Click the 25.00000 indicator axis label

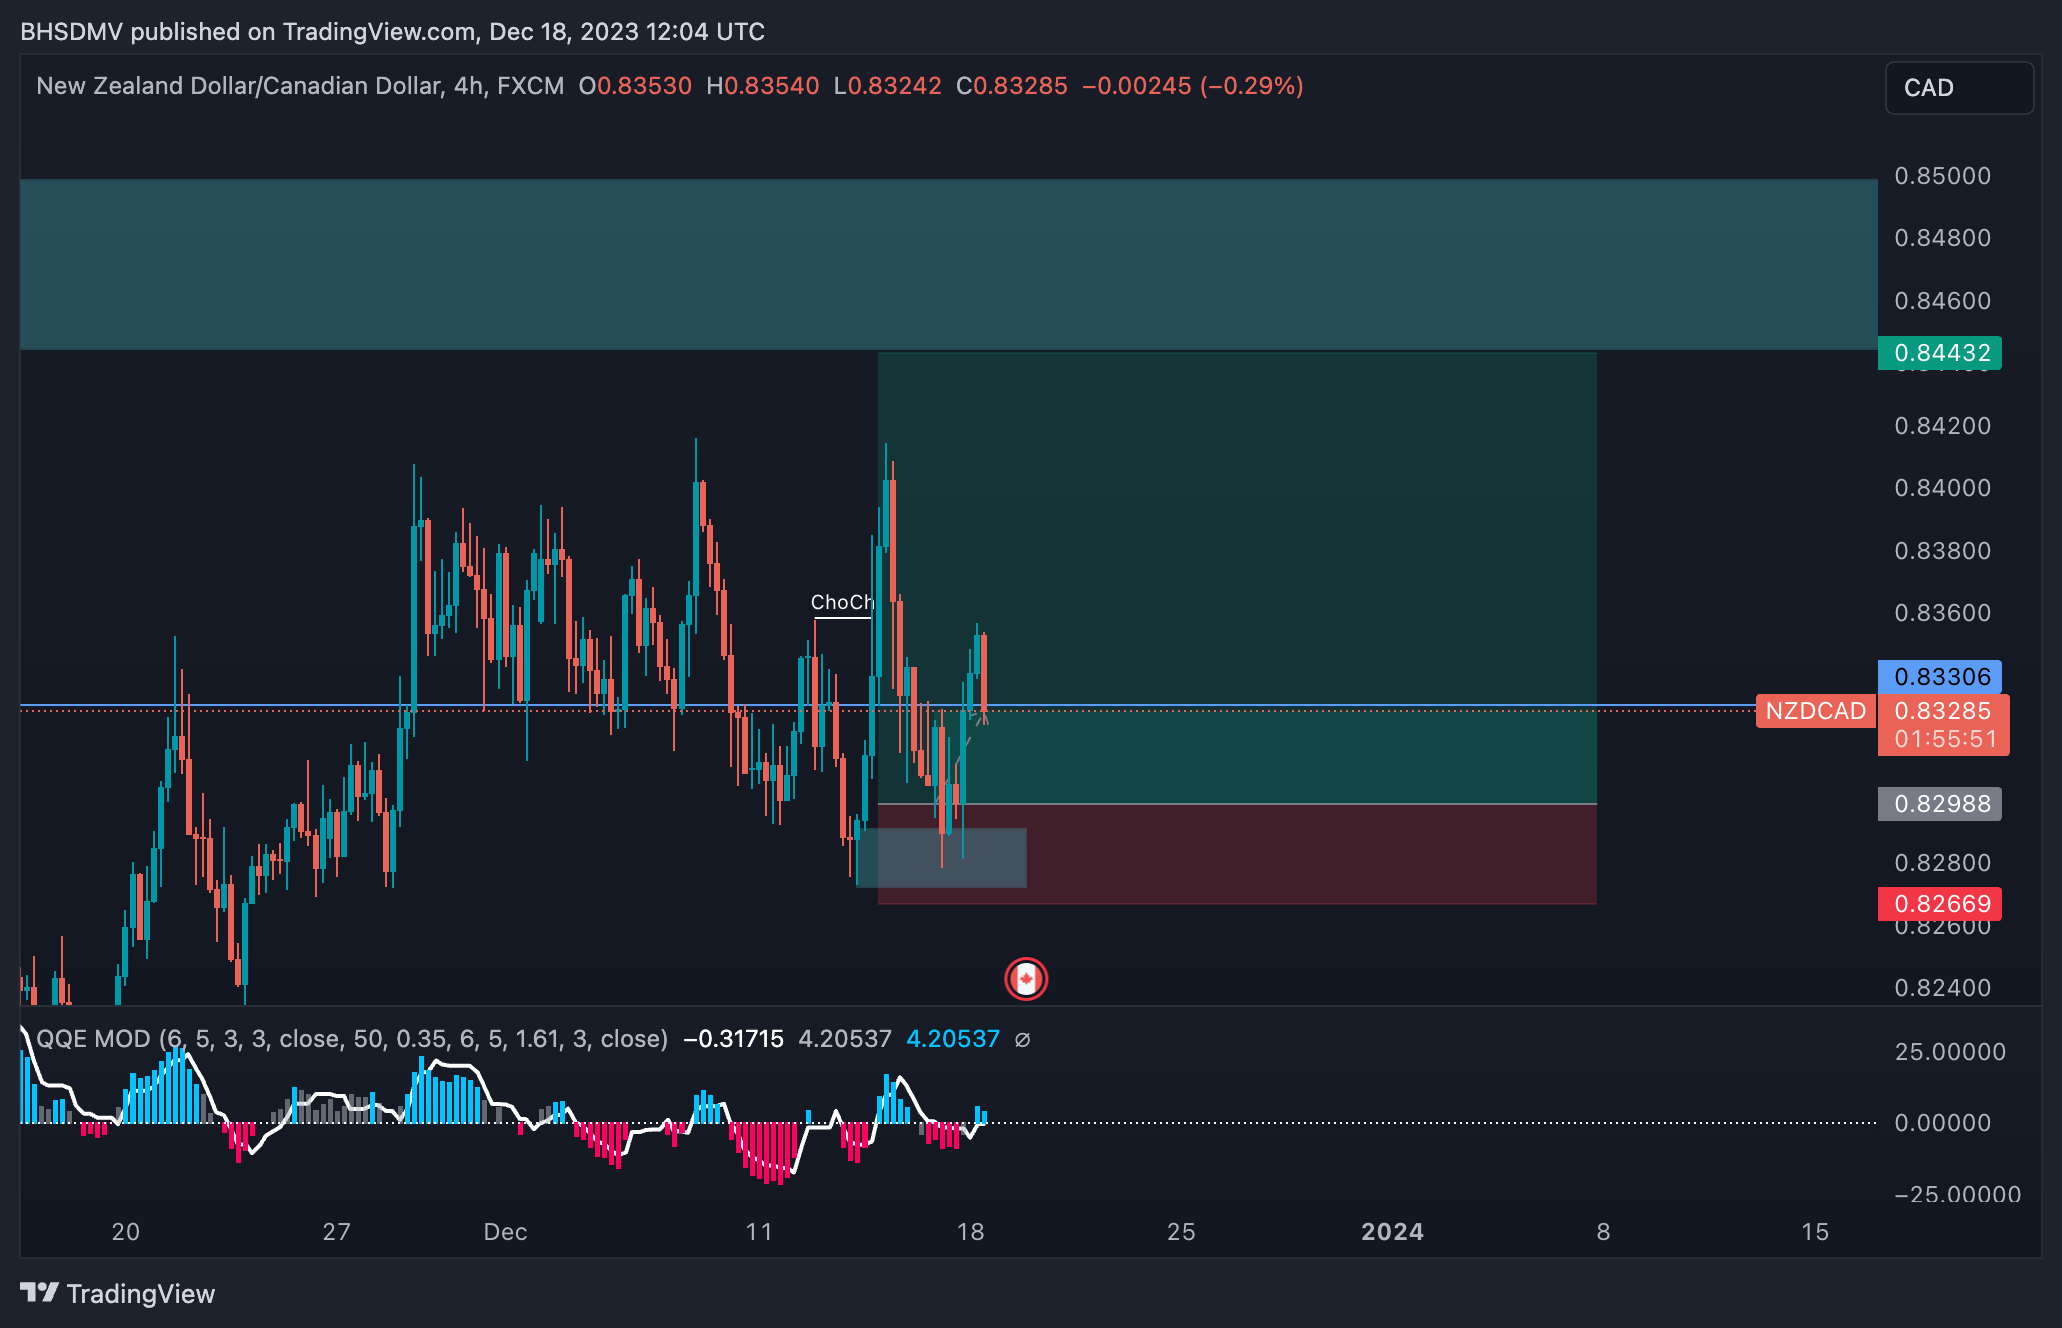(x=1950, y=1052)
